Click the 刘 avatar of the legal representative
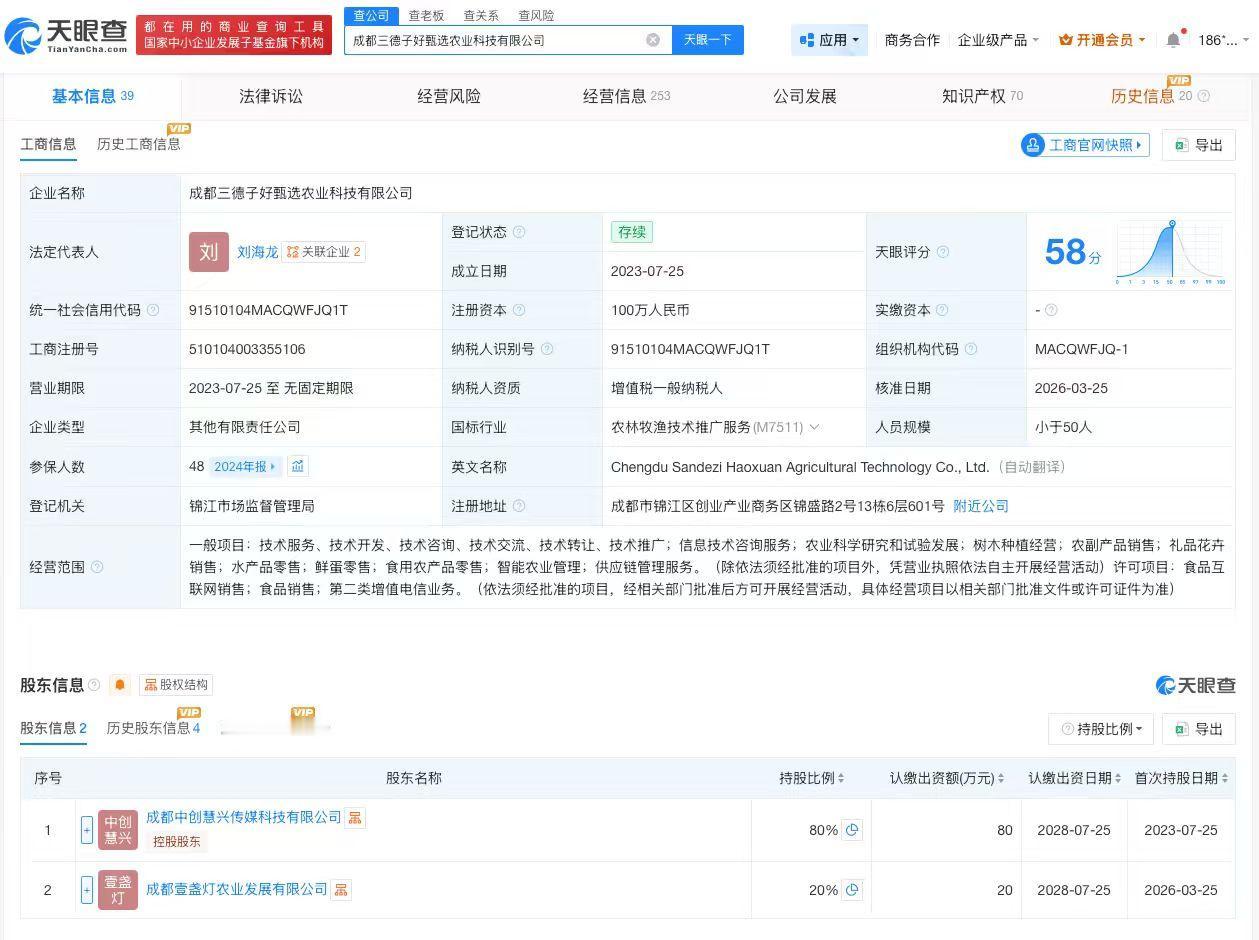 (209, 252)
